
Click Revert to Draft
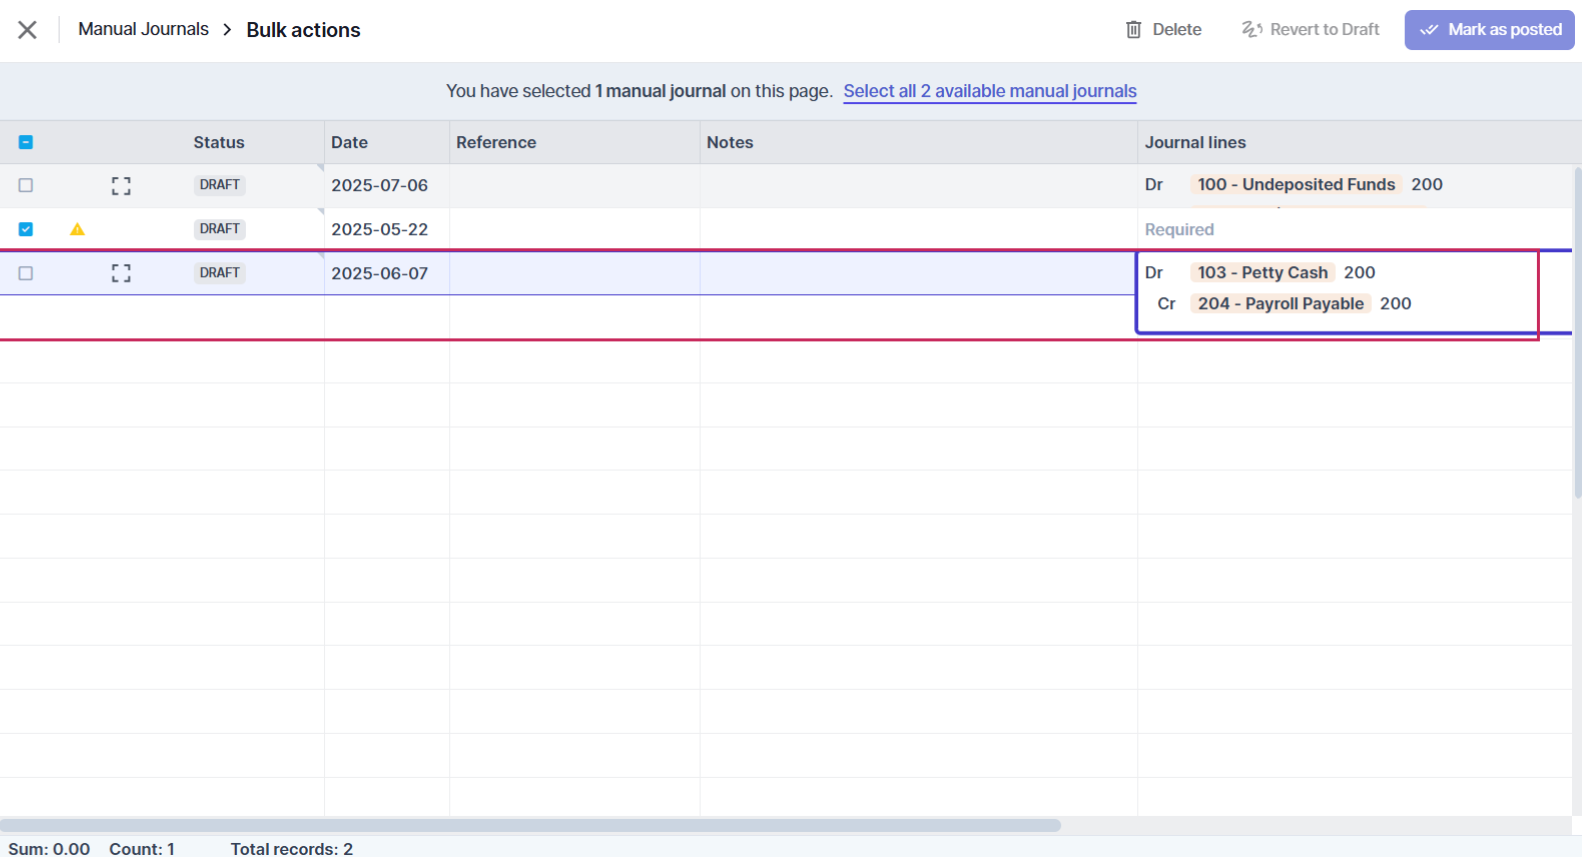point(1310,30)
